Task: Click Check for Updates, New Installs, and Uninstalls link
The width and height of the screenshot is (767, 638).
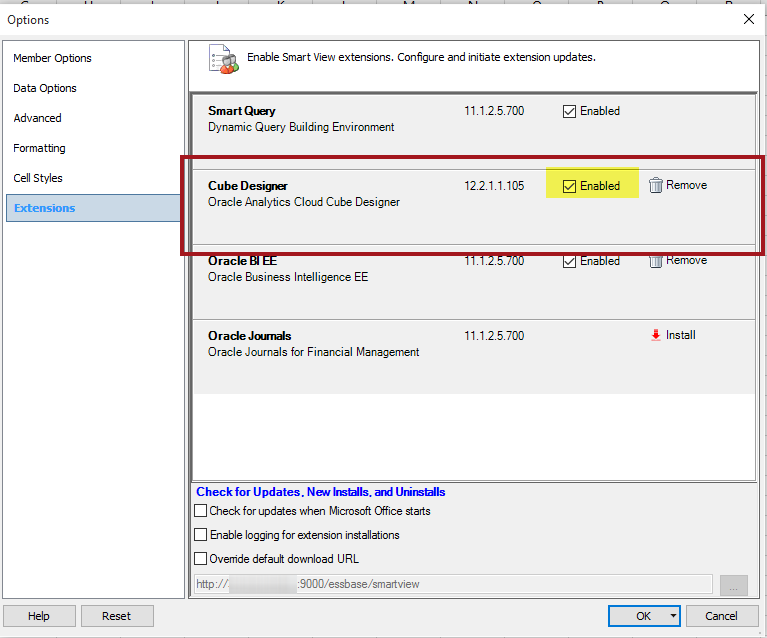Action: [x=320, y=492]
